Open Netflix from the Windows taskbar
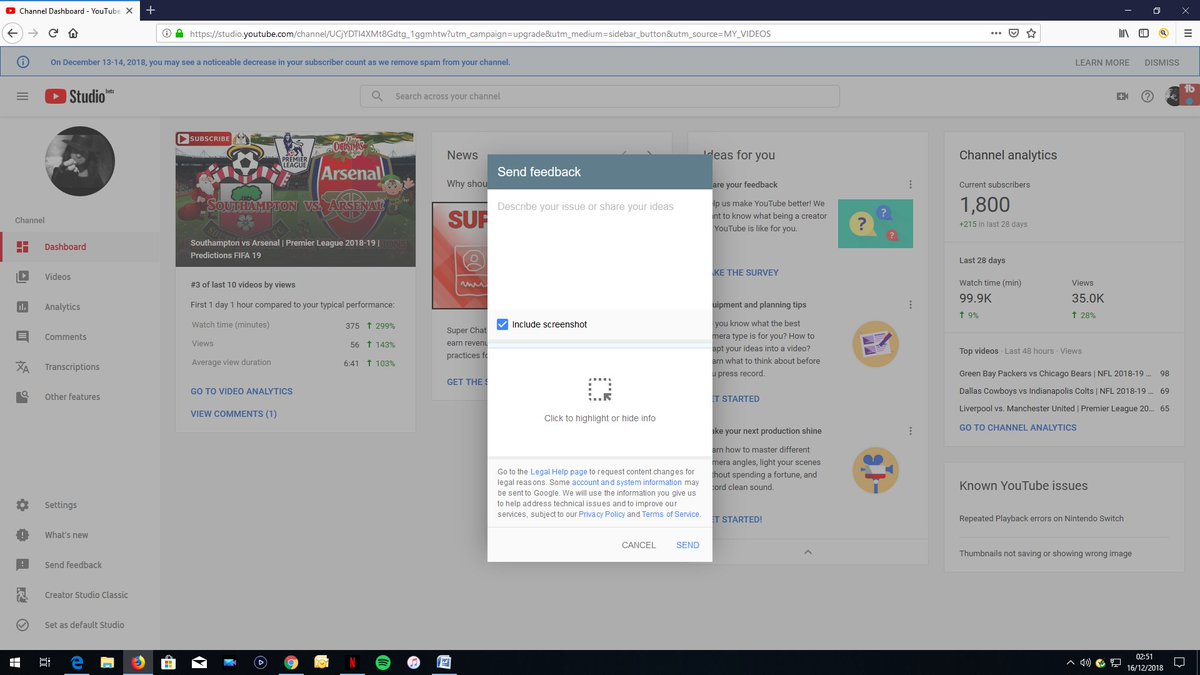 coord(352,662)
